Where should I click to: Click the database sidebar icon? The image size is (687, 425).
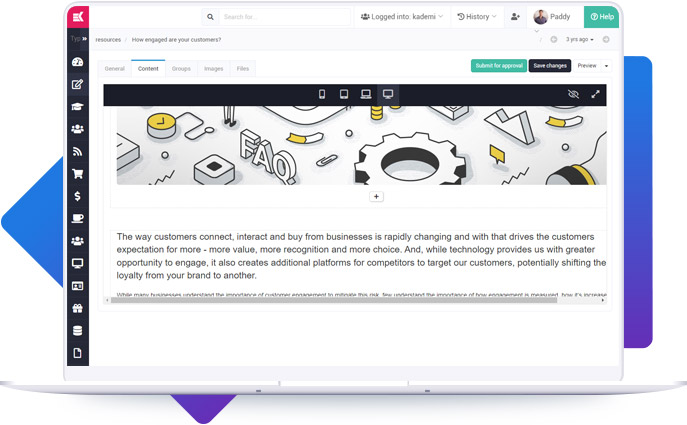point(77,331)
